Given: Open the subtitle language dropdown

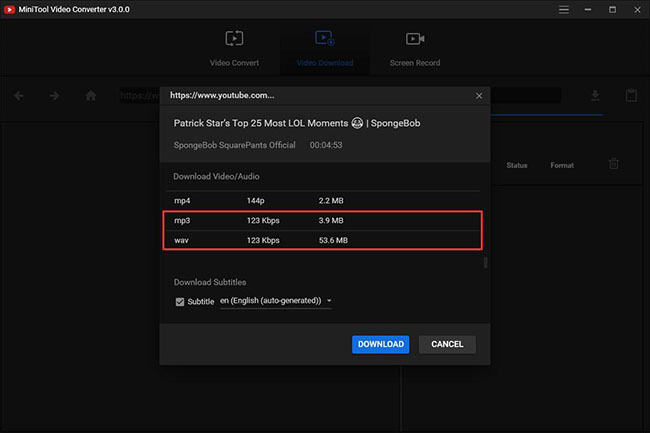Looking at the screenshot, I should tap(276, 301).
